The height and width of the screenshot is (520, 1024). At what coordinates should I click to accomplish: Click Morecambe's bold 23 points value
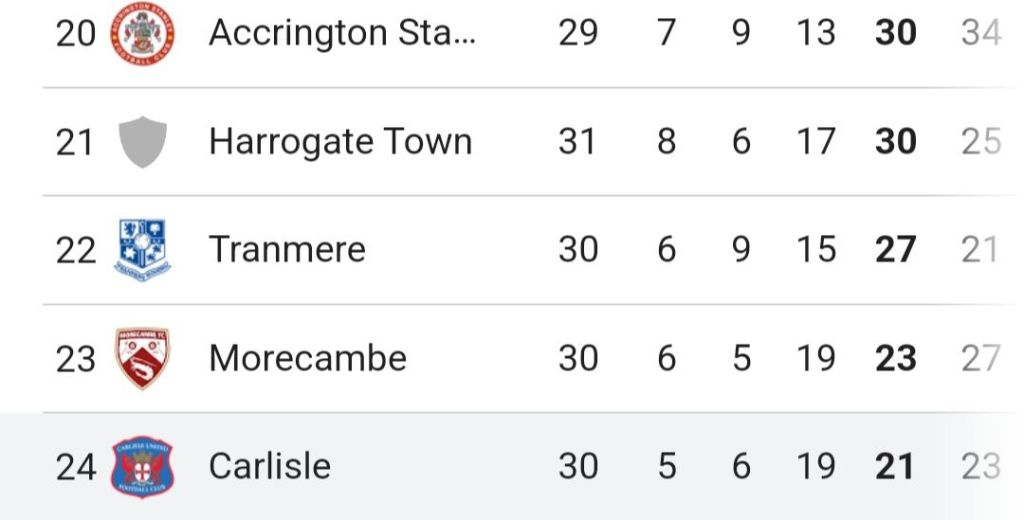(895, 358)
